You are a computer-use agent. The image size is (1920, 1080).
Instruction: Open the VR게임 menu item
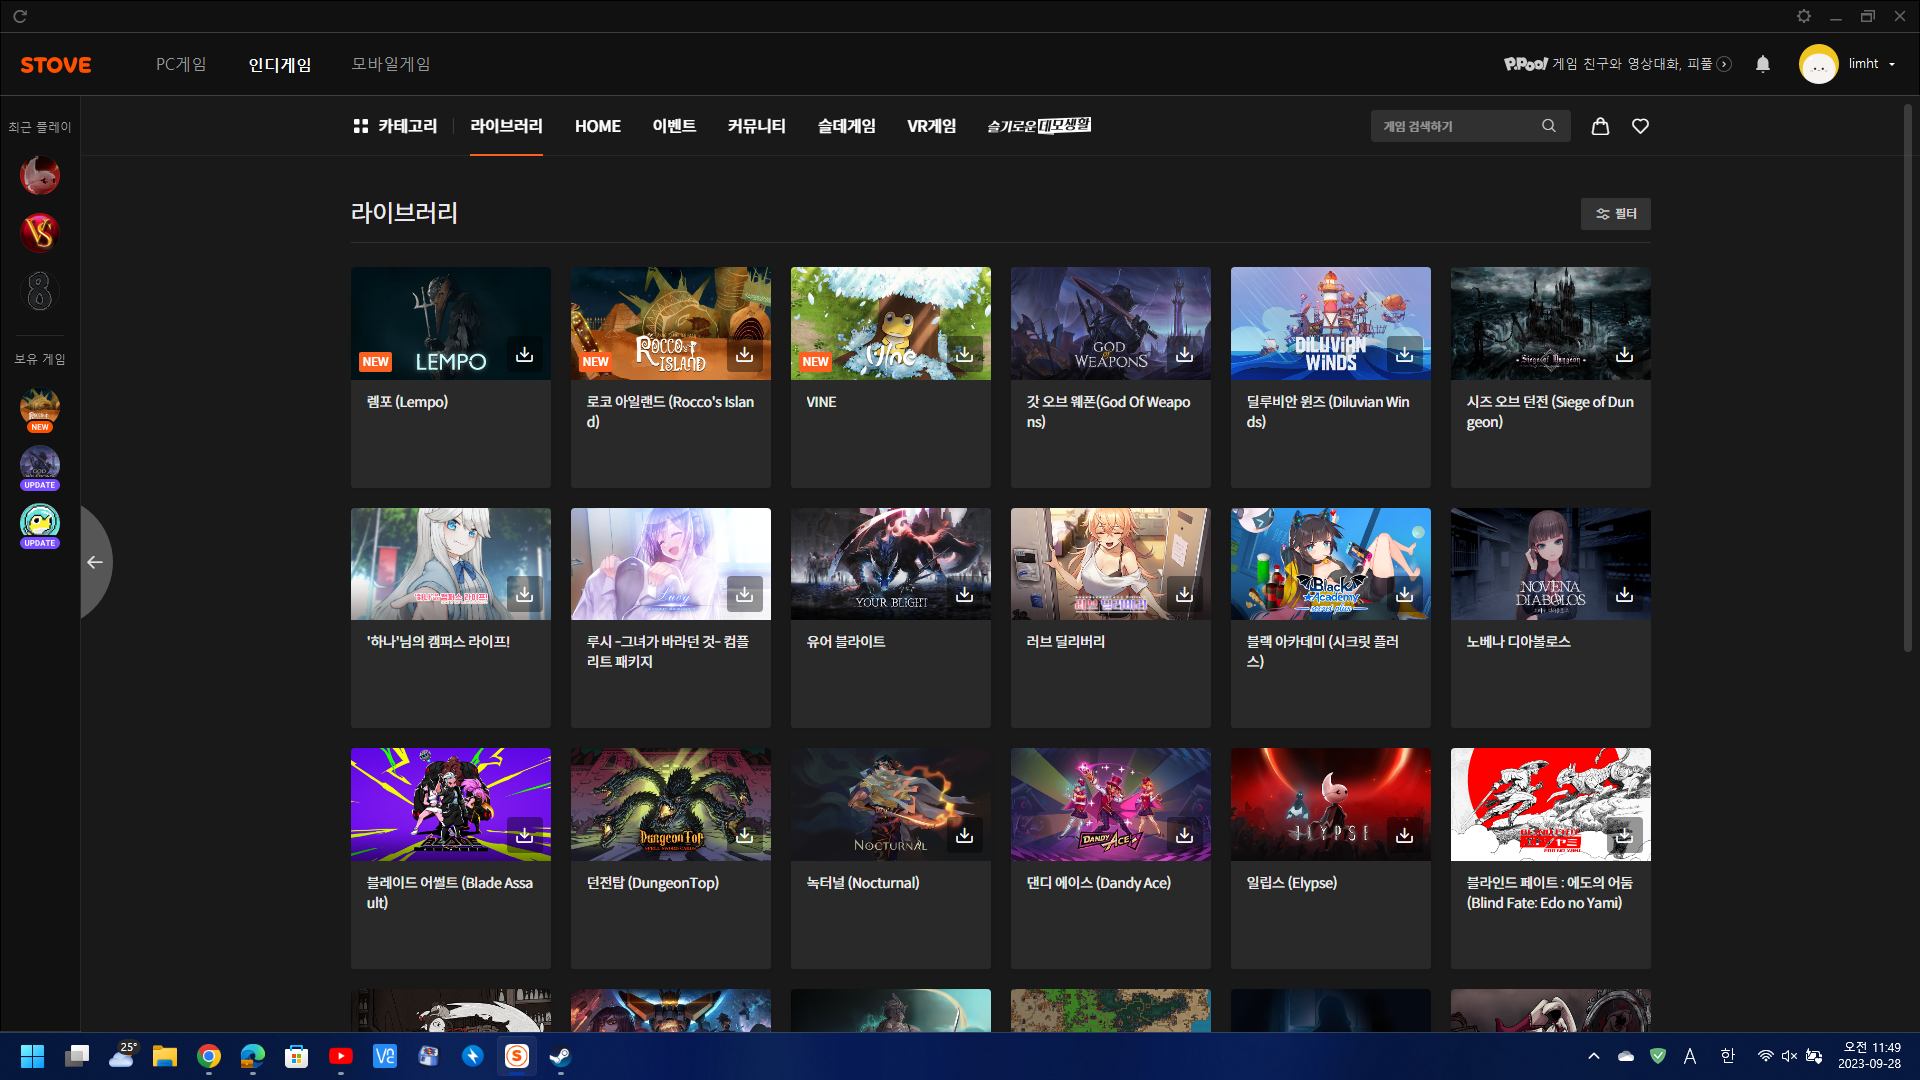931,126
